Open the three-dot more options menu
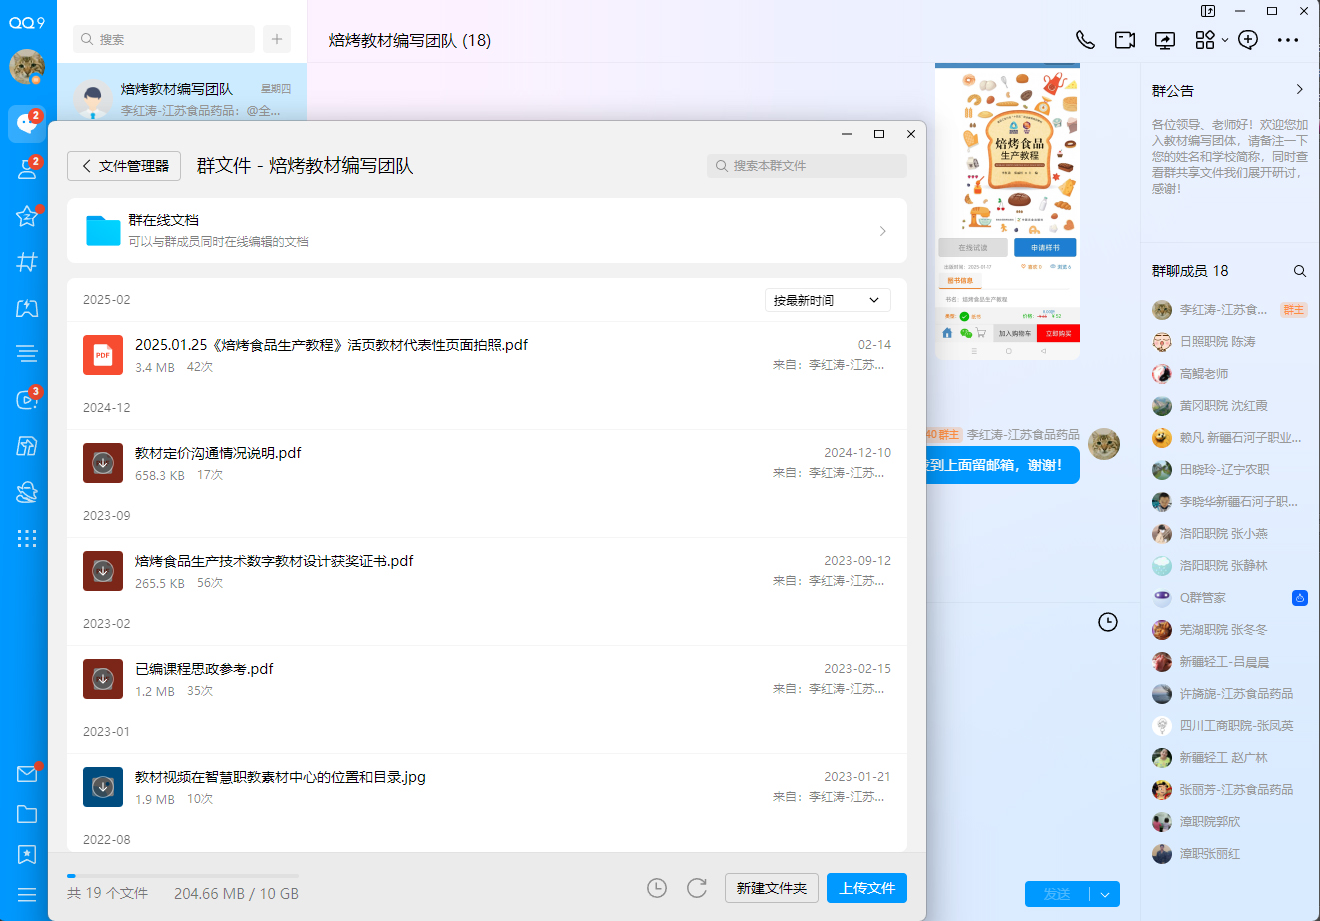This screenshot has width=1320, height=921. (x=1288, y=40)
